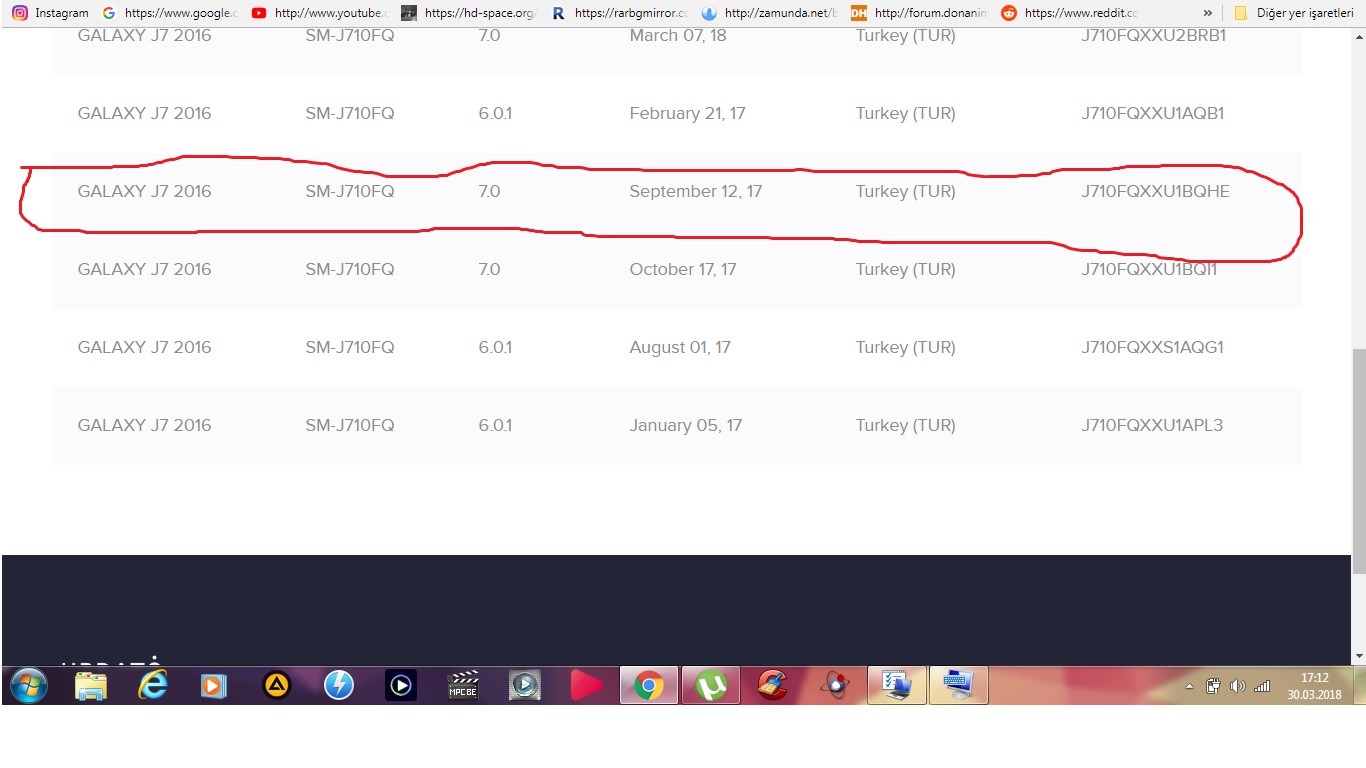
Task: Select firmware code J710FQXXU1BQHE
Action: click(1155, 191)
